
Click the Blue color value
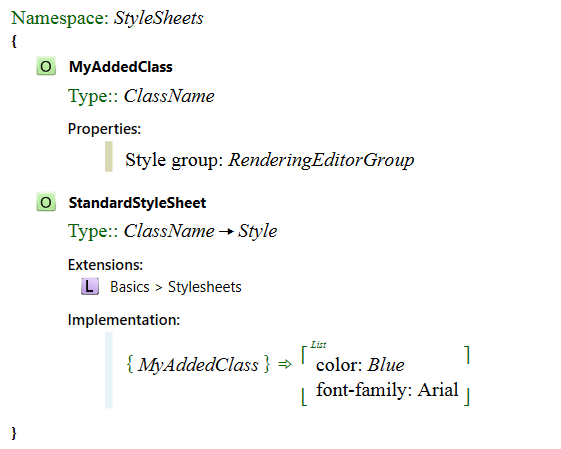pos(386,365)
